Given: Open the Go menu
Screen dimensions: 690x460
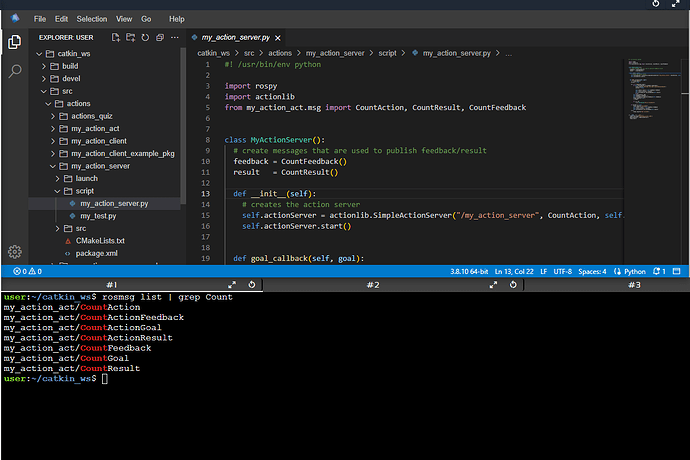Looking at the screenshot, I should pyautogui.click(x=146, y=19).
